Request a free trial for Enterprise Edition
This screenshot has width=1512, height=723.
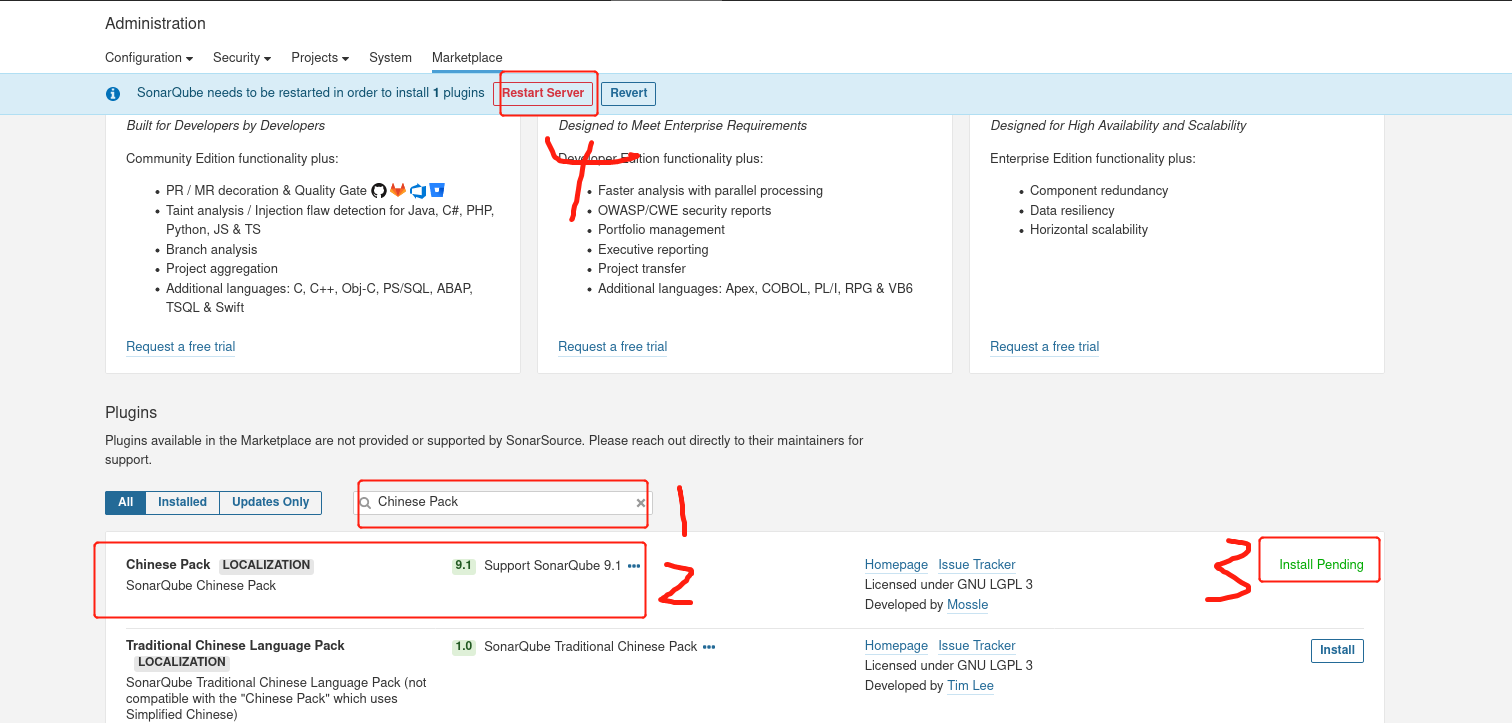(613, 347)
